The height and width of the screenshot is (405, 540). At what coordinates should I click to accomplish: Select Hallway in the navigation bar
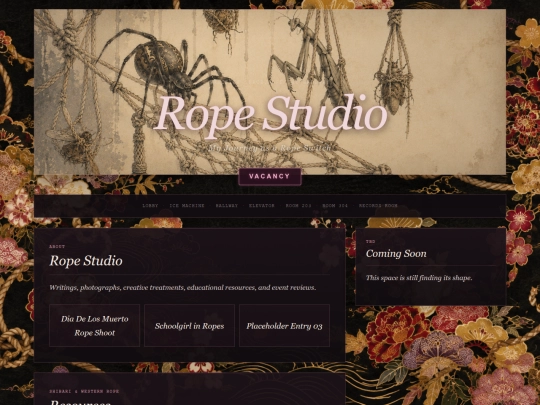click(x=227, y=206)
